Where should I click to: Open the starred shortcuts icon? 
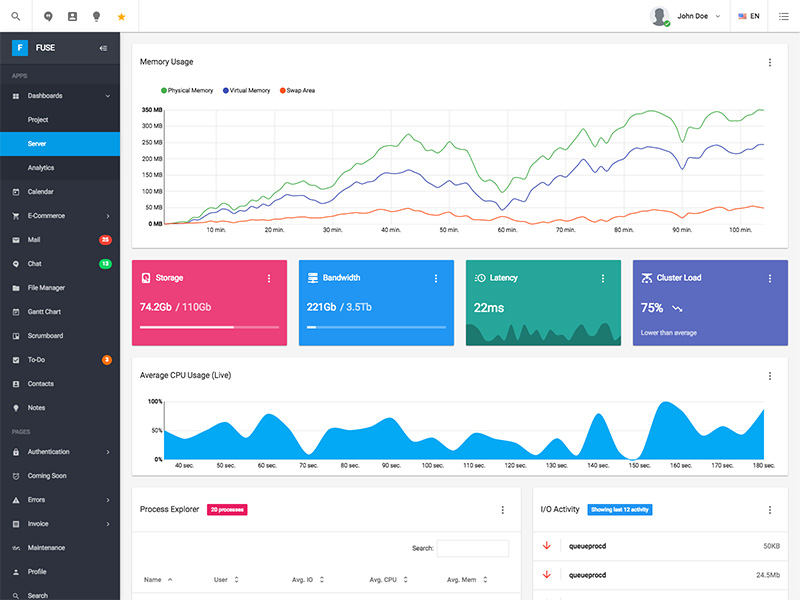click(121, 17)
